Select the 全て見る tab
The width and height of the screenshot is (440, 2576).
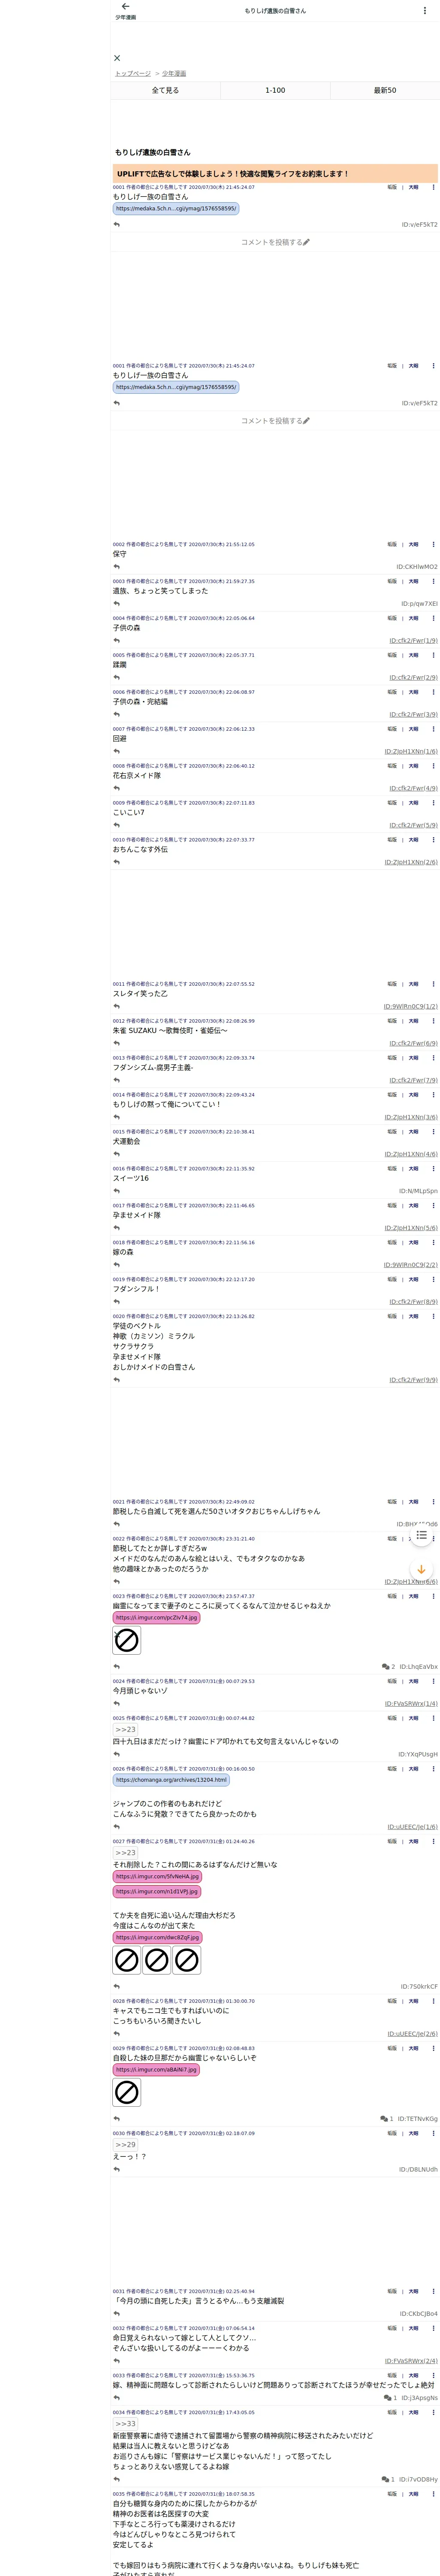tap(165, 90)
